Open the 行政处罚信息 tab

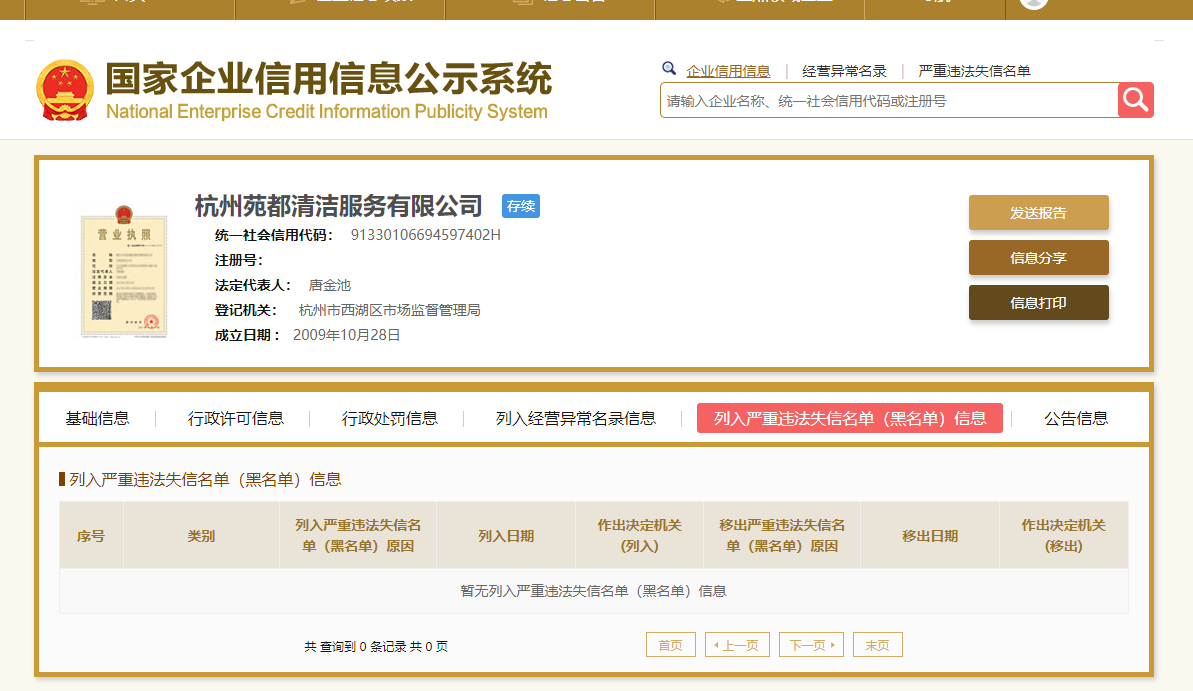pyautogui.click(x=389, y=419)
